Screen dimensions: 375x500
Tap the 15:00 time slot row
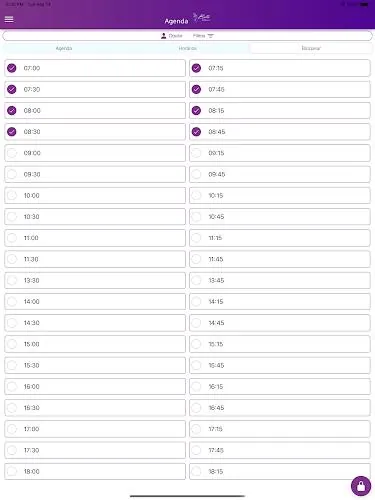(x=95, y=344)
